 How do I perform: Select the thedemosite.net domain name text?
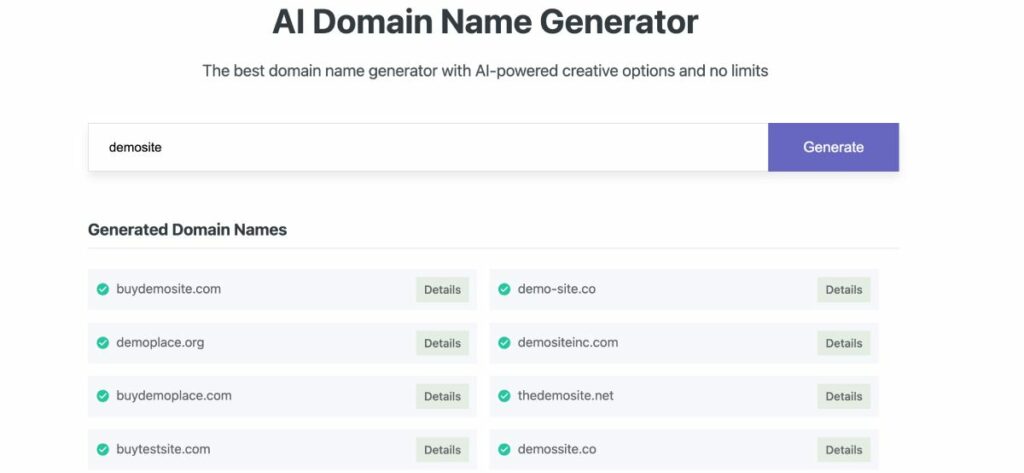click(565, 395)
